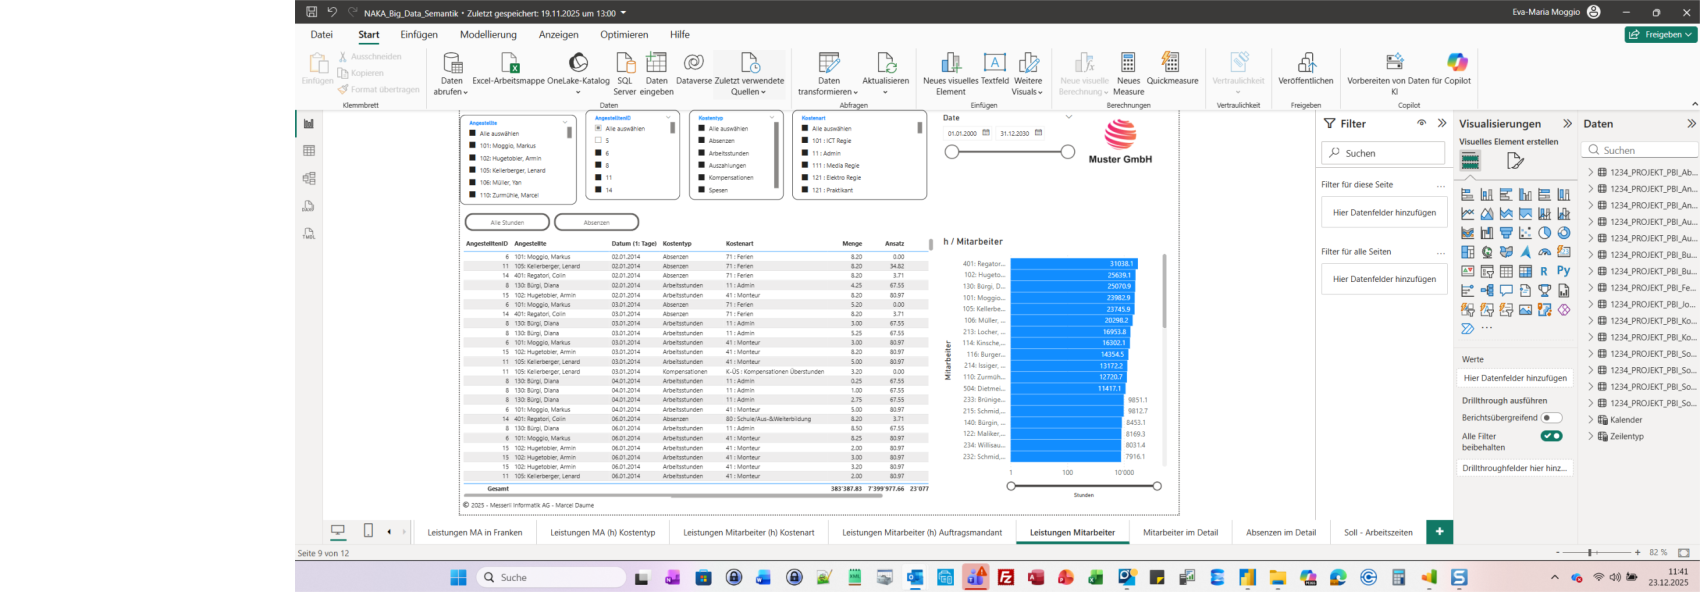The width and height of the screenshot is (1700, 592).
Task: Select the funnel visual icon
Action: click(1506, 233)
